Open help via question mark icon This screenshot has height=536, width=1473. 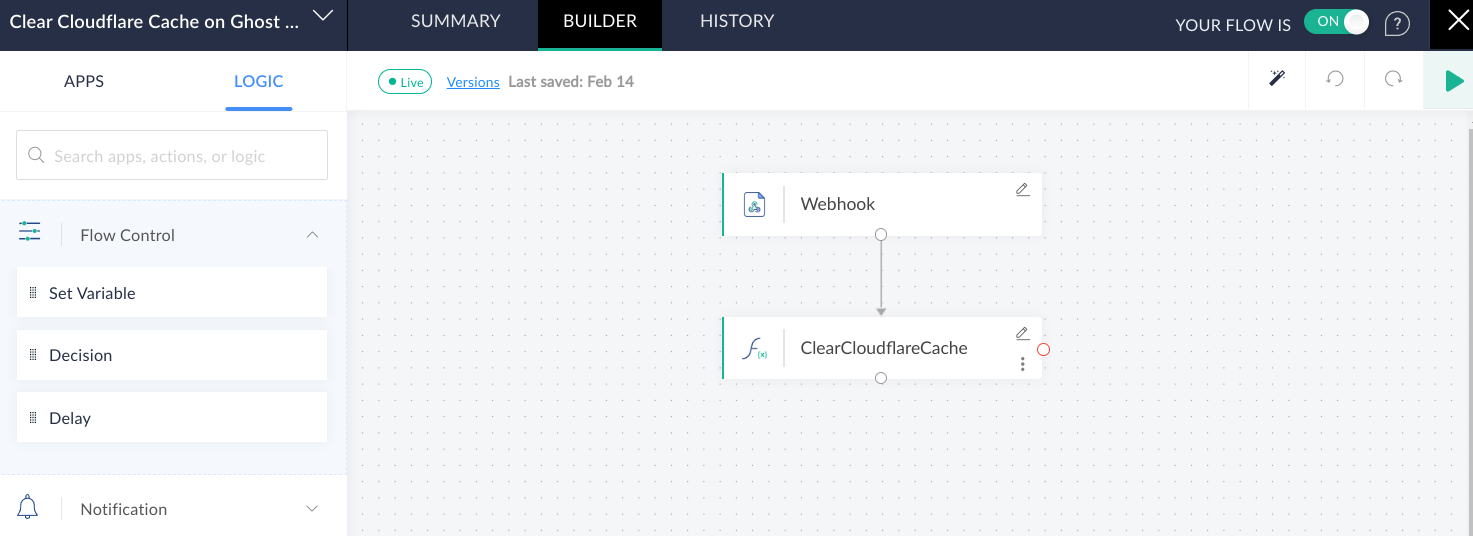(1396, 24)
